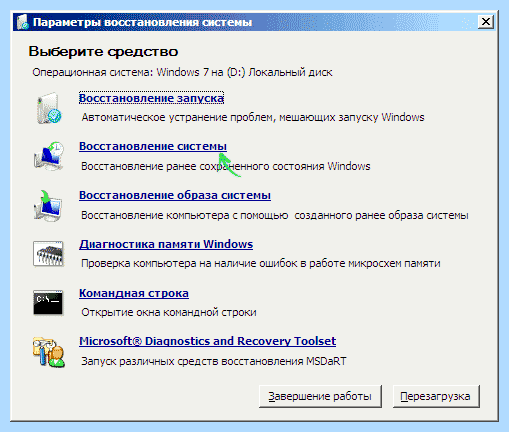Click the Завершение работы button

[x=320, y=396]
